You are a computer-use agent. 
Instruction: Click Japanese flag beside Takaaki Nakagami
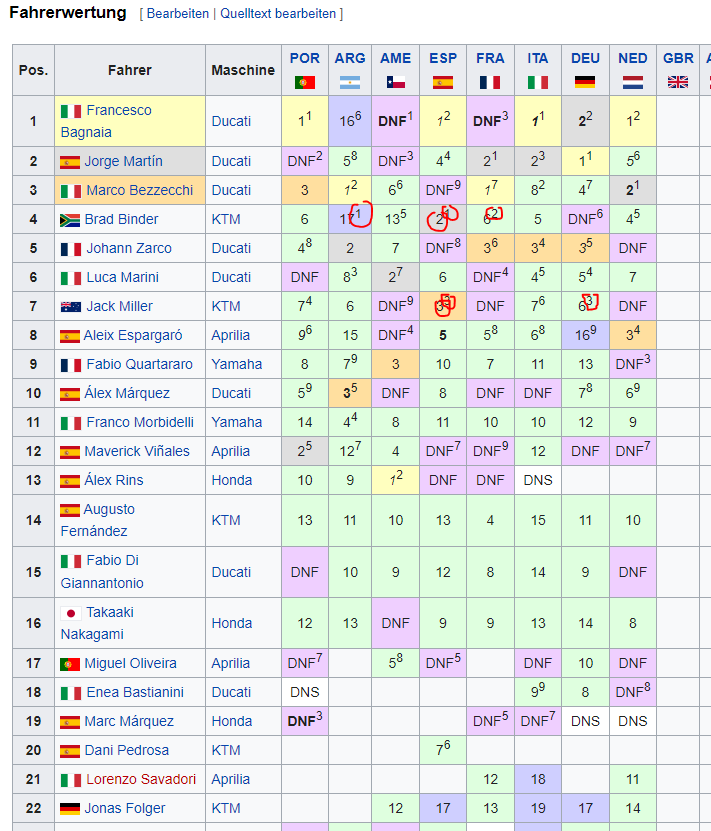(x=70, y=613)
